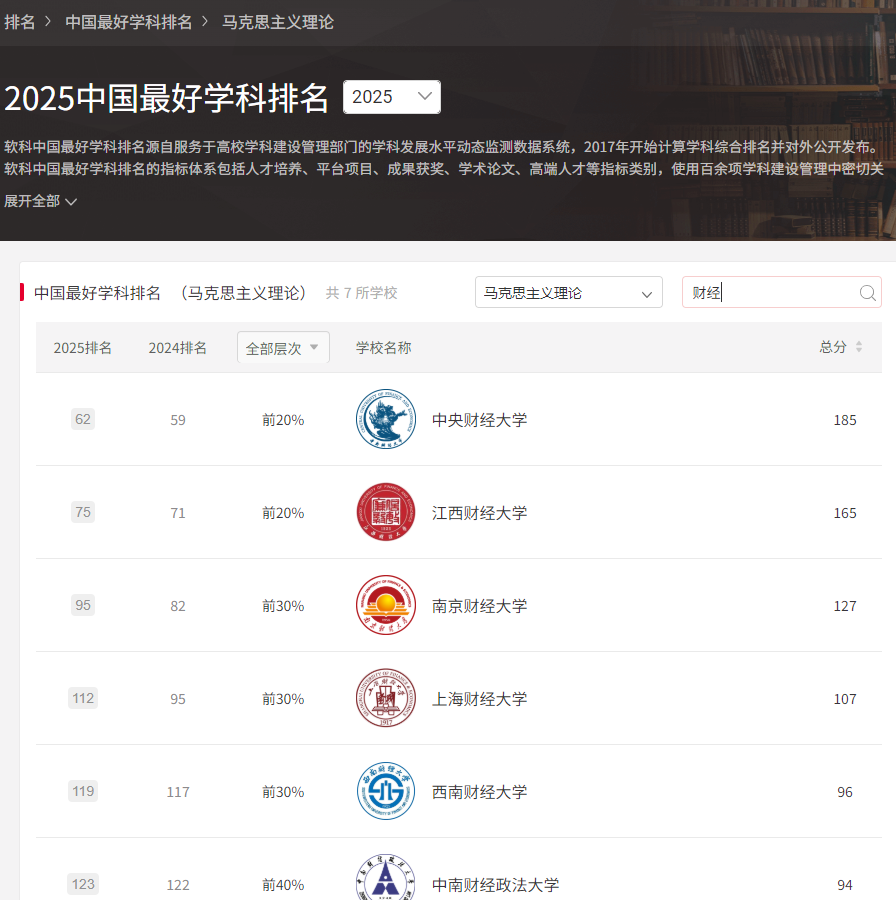This screenshot has height=900, width=896.
Task: Go to 中国最好学科排名 breadcrumb
Action: pyautogui.click(x=128, y=22)
